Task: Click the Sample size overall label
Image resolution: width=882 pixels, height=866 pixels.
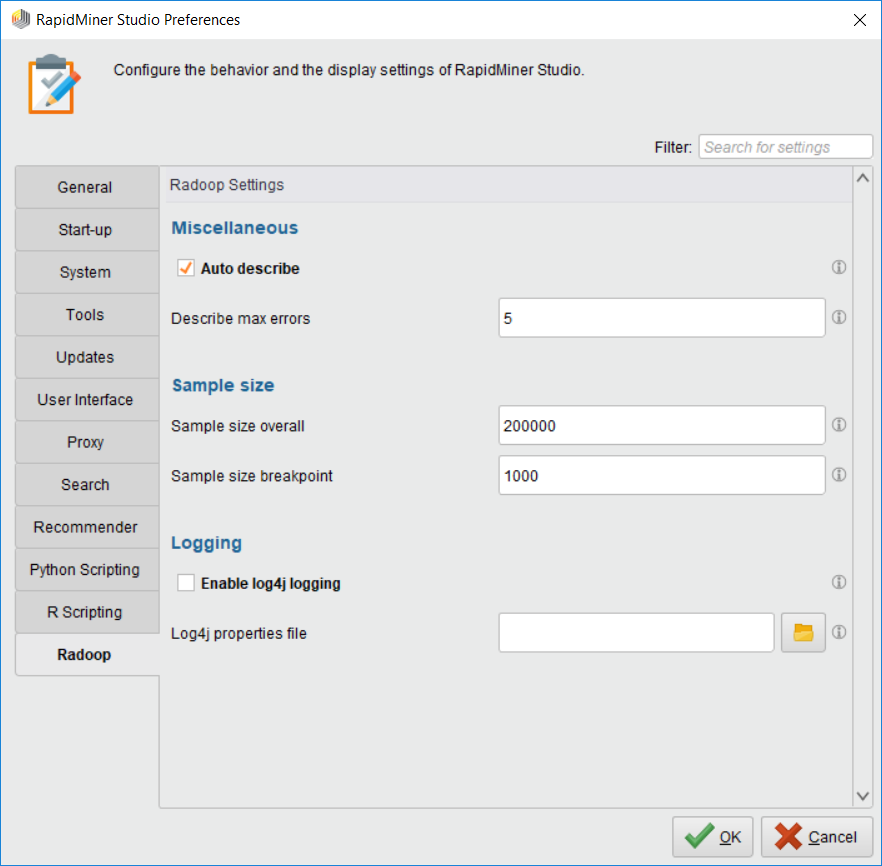Action: [x=237, y=426]
